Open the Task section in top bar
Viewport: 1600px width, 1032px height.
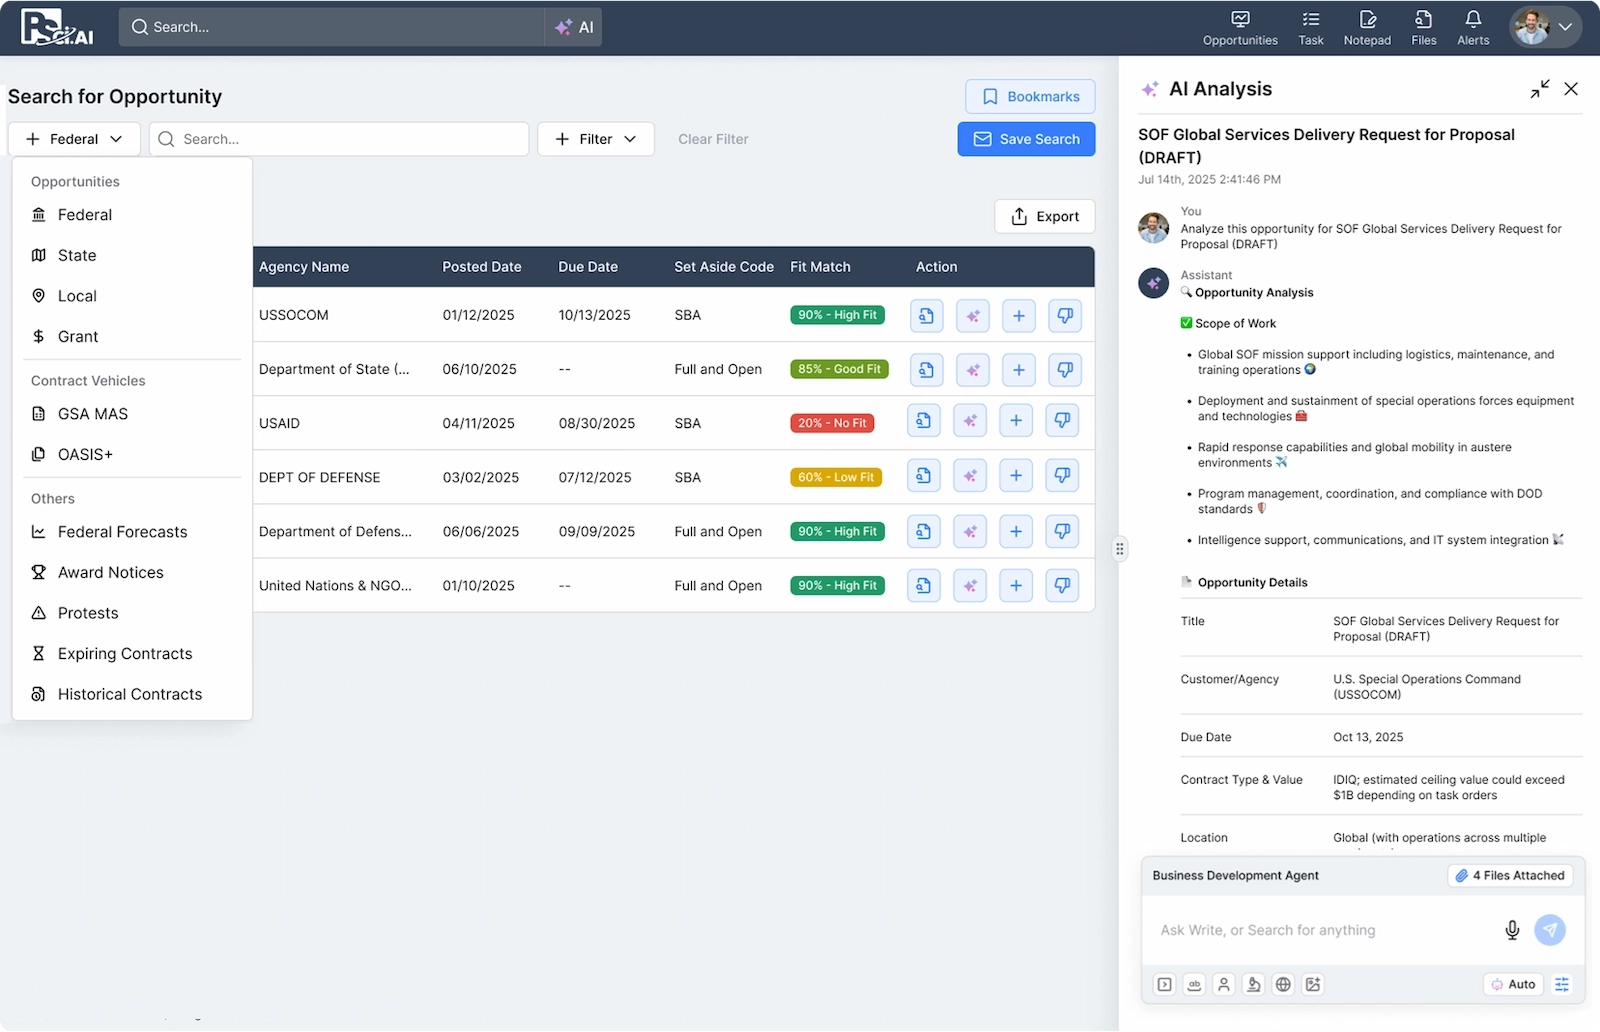click(1311, 28)
